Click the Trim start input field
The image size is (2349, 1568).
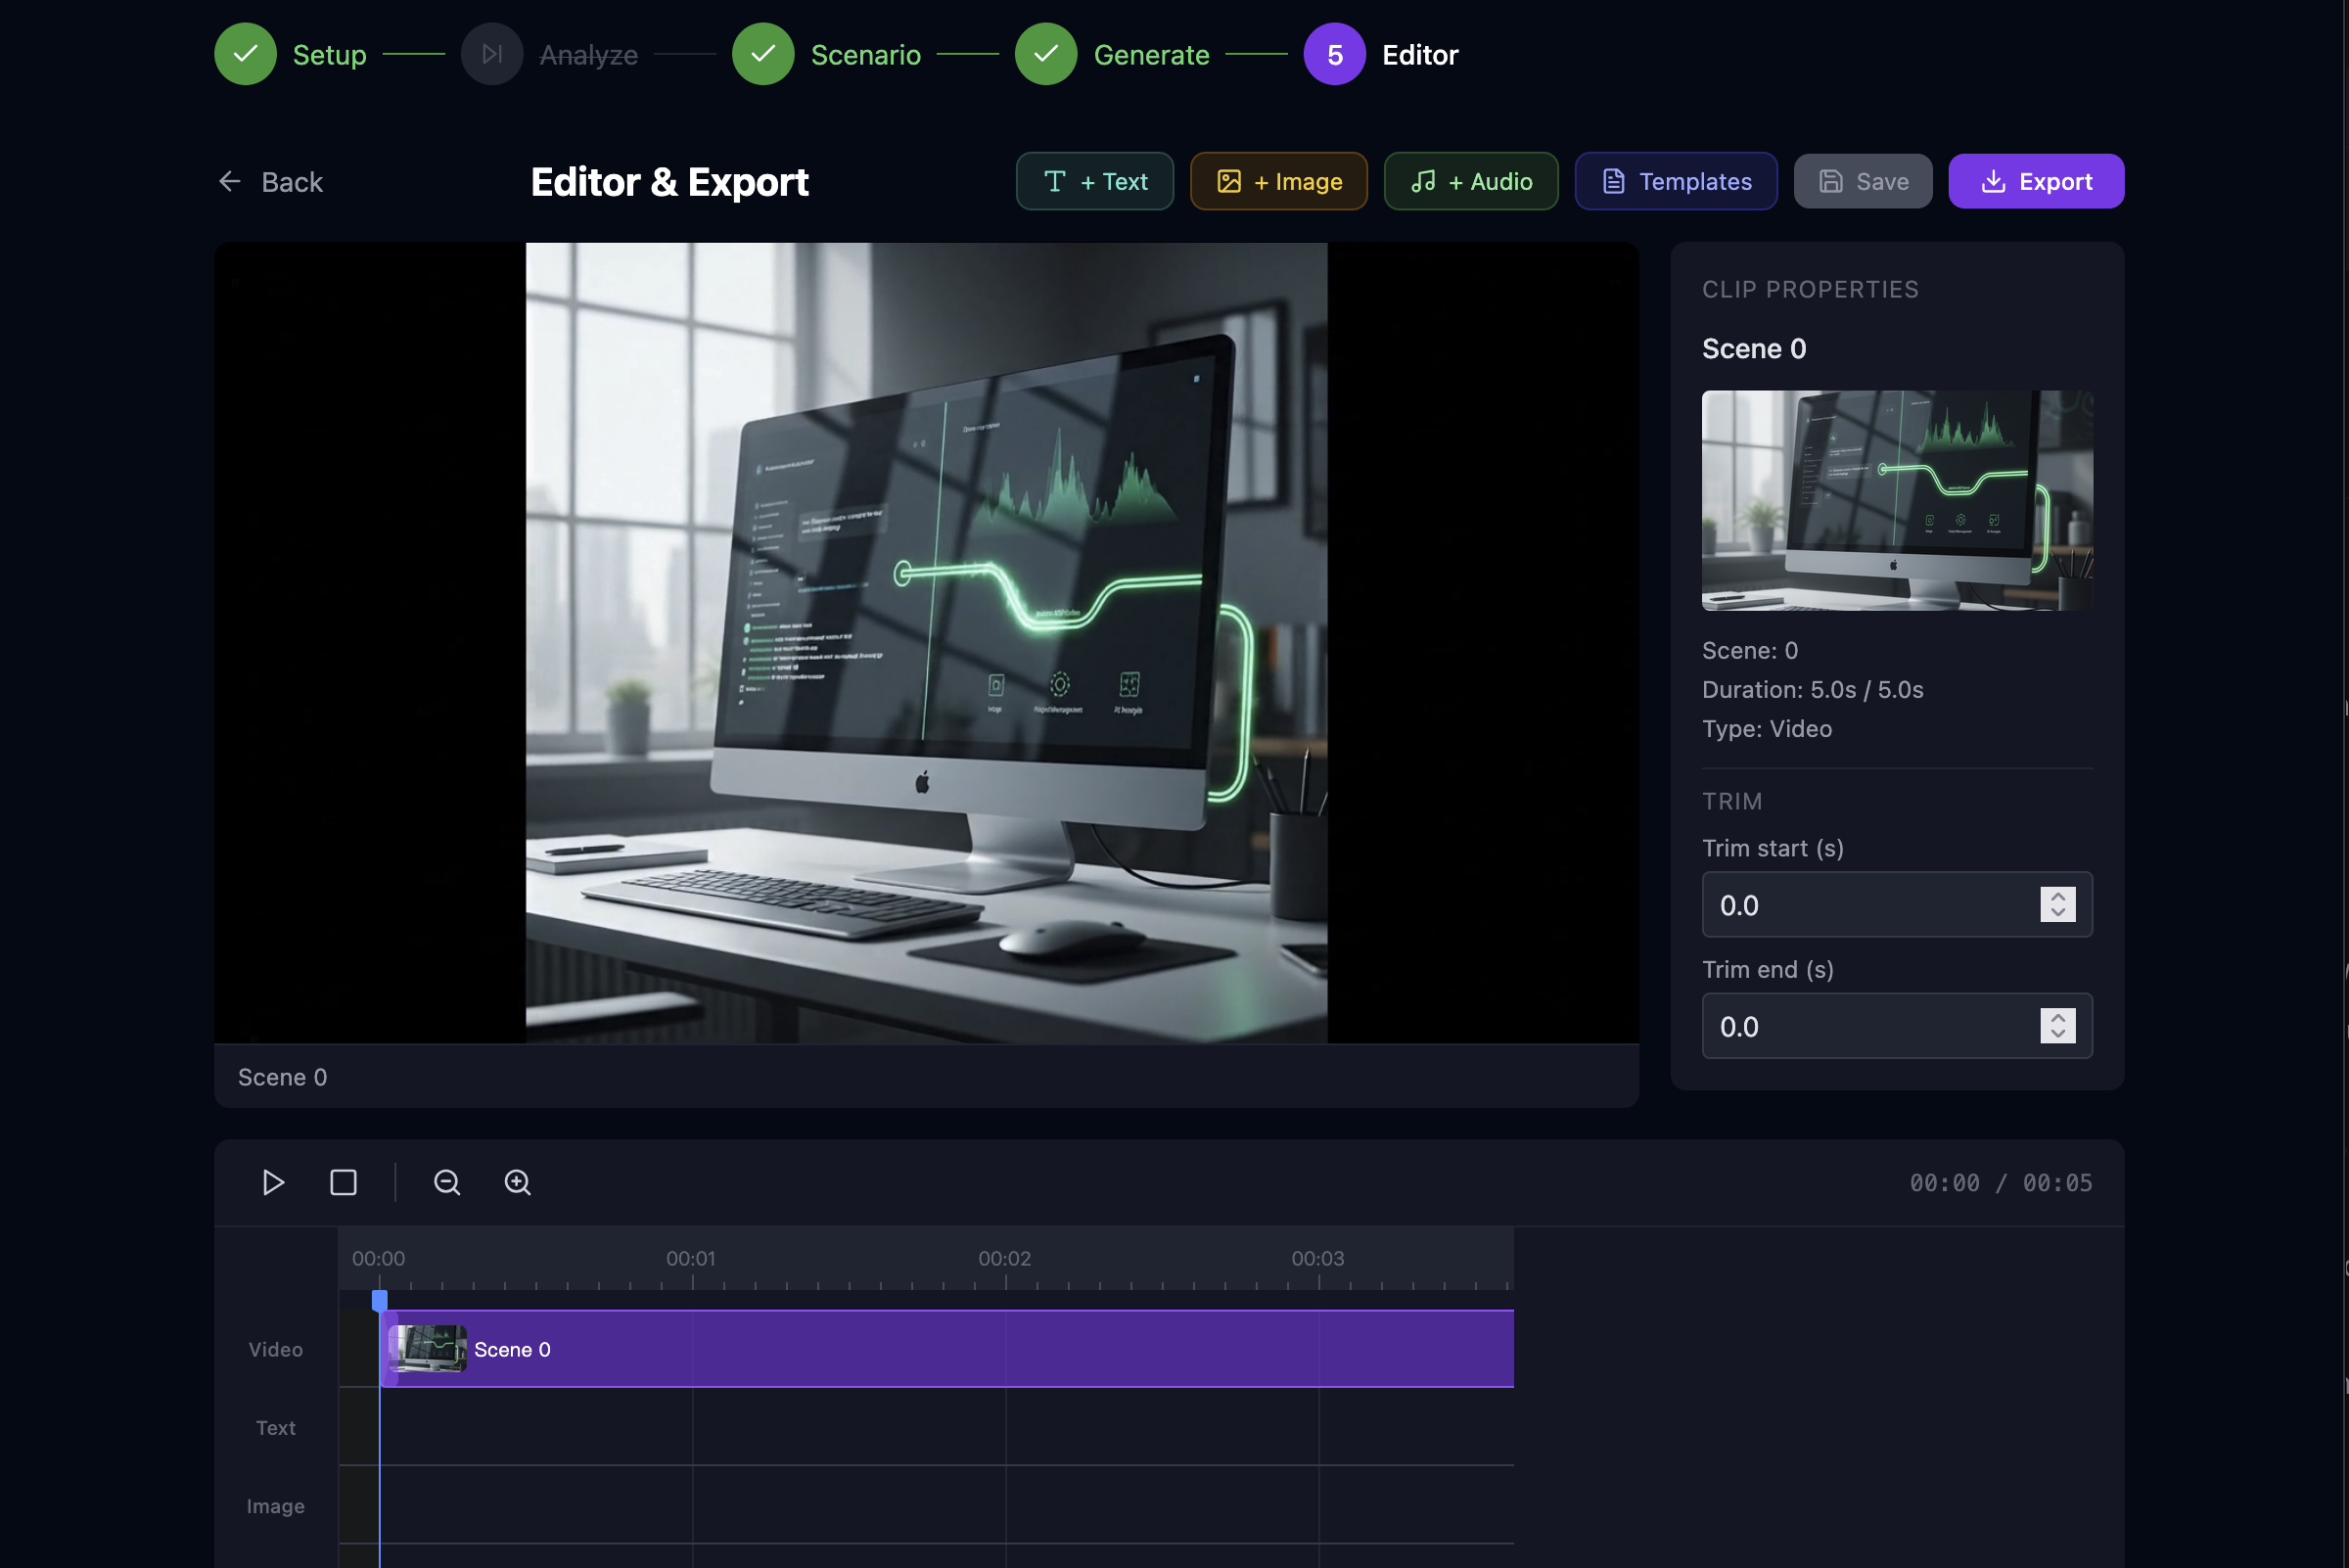point(1865,905)
